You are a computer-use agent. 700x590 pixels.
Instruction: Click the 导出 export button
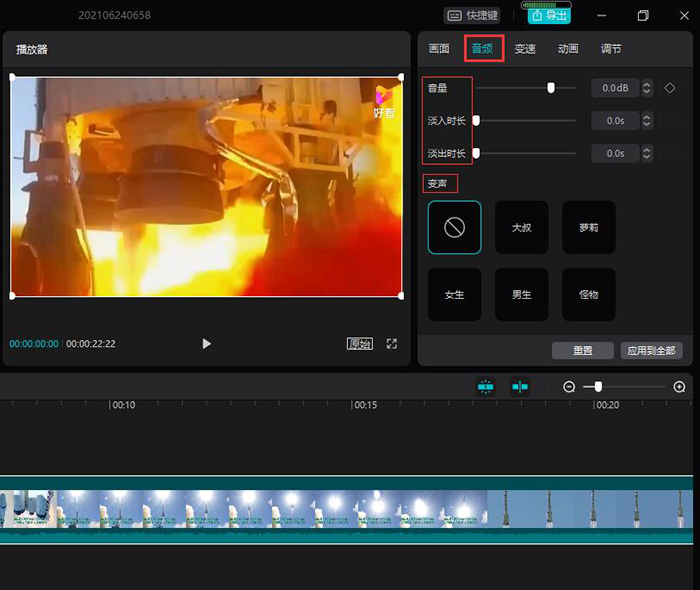click(549, 16)
